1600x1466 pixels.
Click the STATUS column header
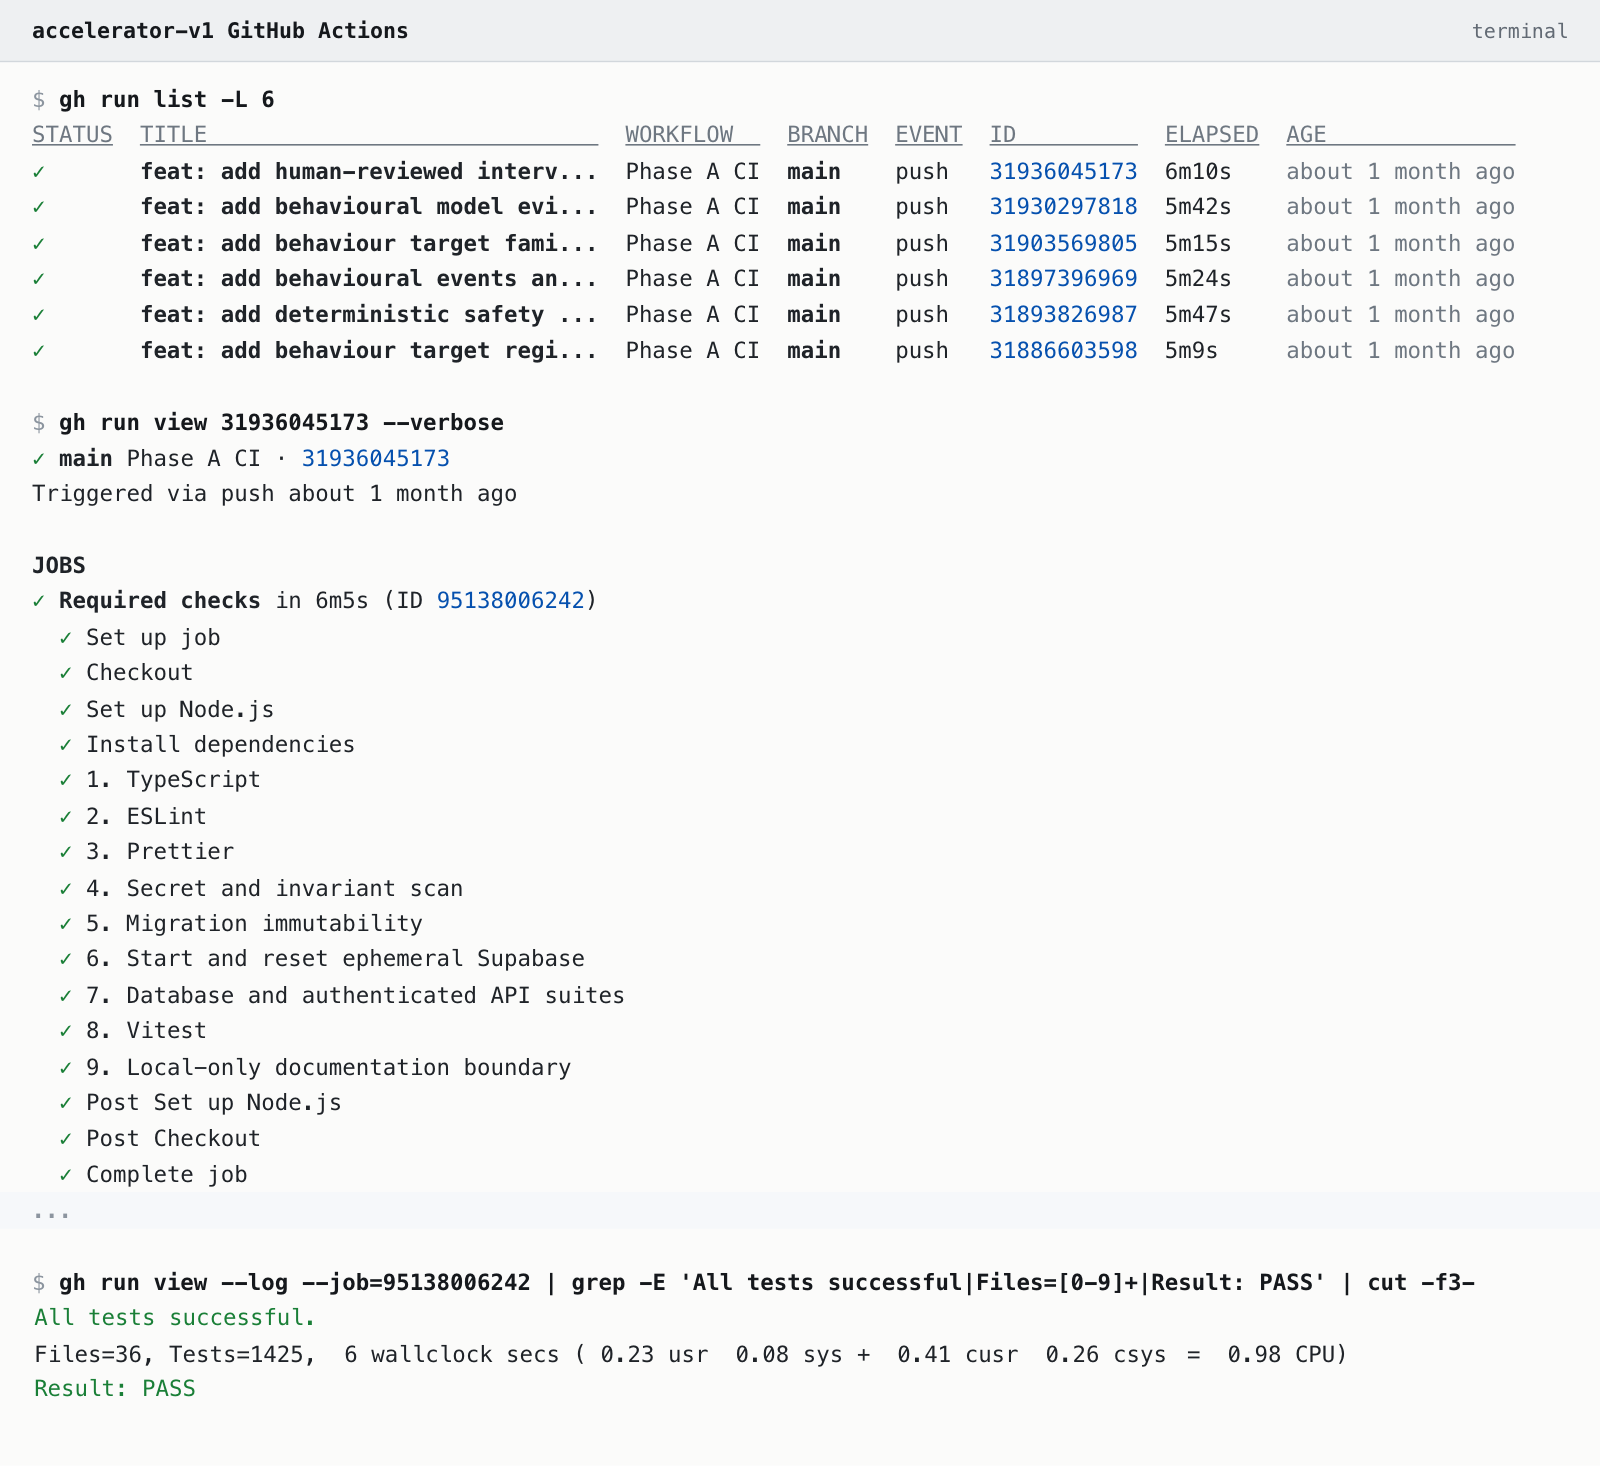[x=72, y=135]
